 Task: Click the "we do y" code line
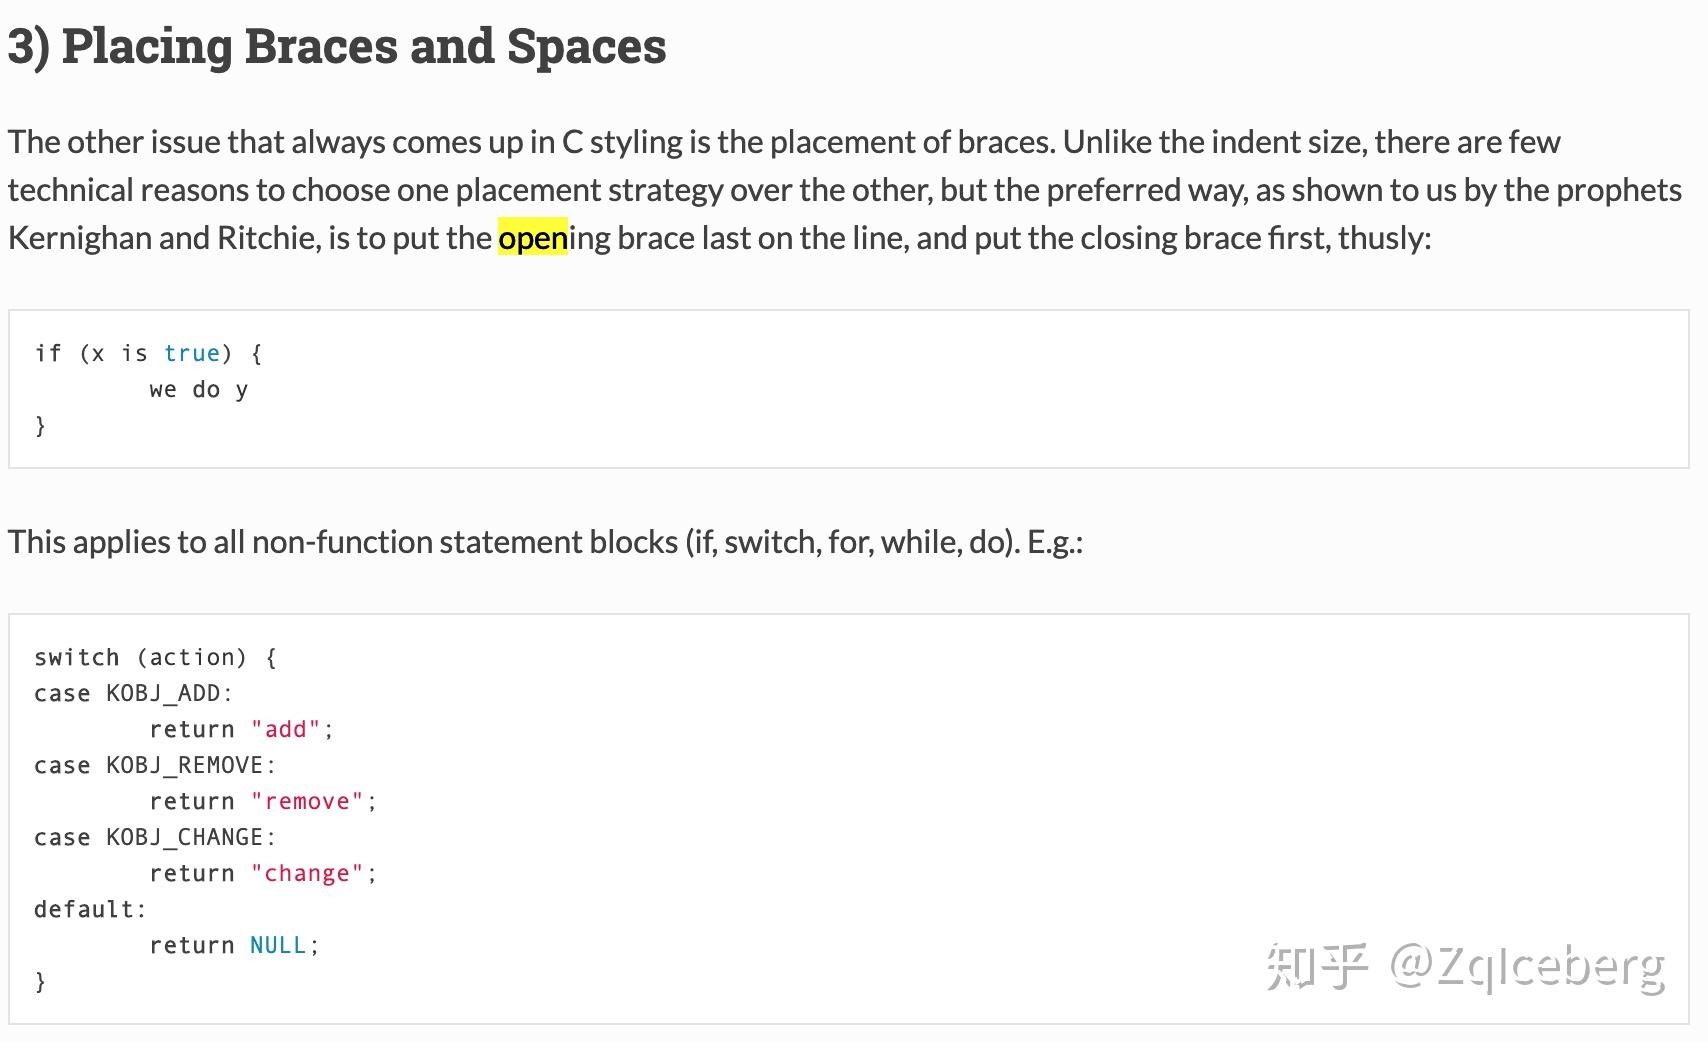pyautogui.click(x=198, y=390)
